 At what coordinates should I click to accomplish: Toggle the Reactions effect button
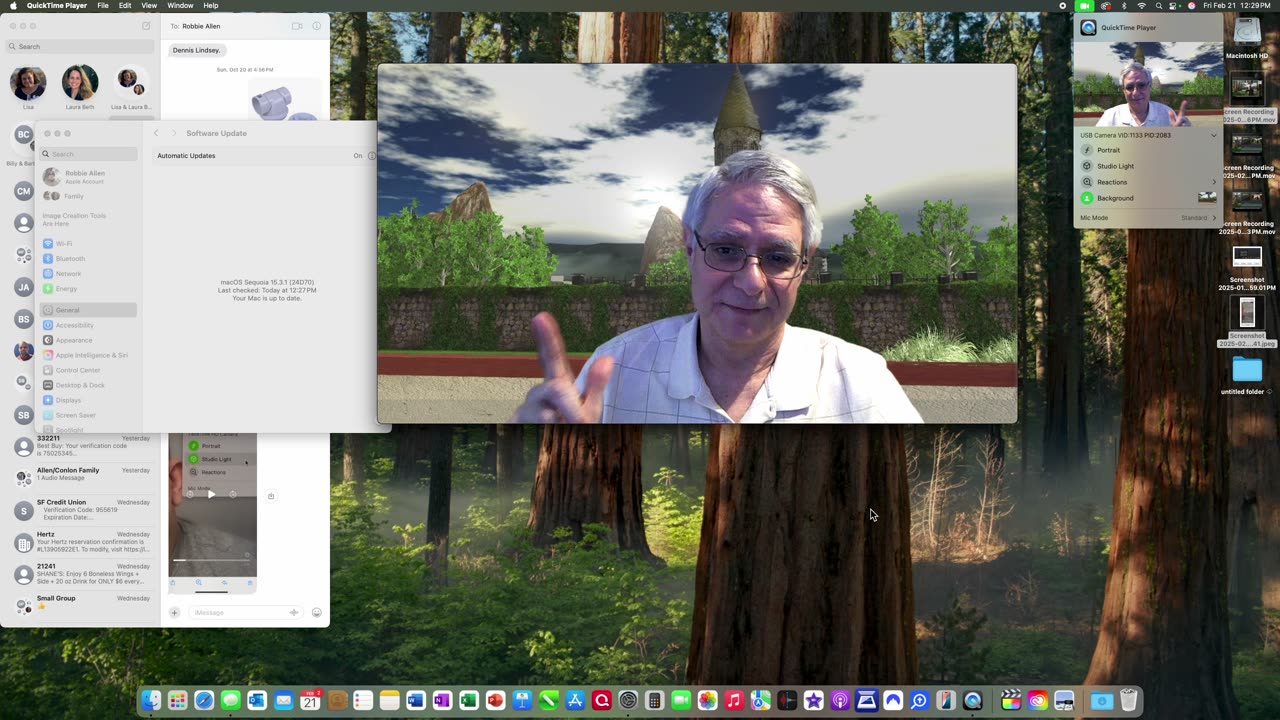coord(1087,182)
